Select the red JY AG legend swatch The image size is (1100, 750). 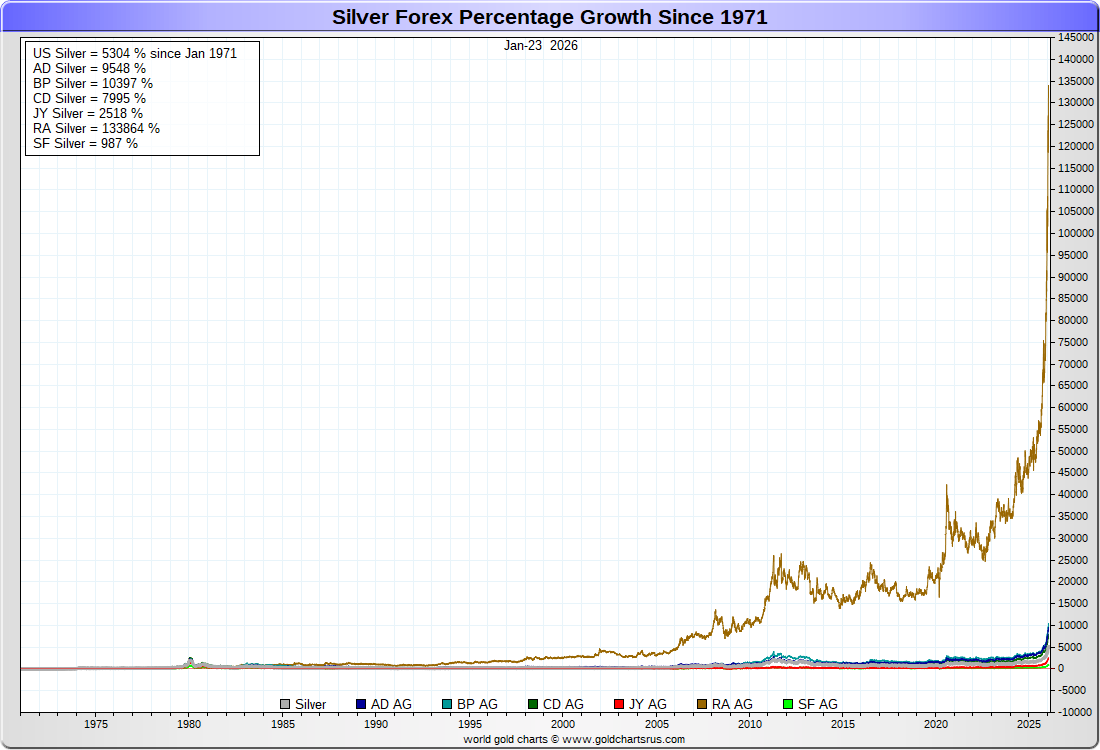[x=619, y=705]
